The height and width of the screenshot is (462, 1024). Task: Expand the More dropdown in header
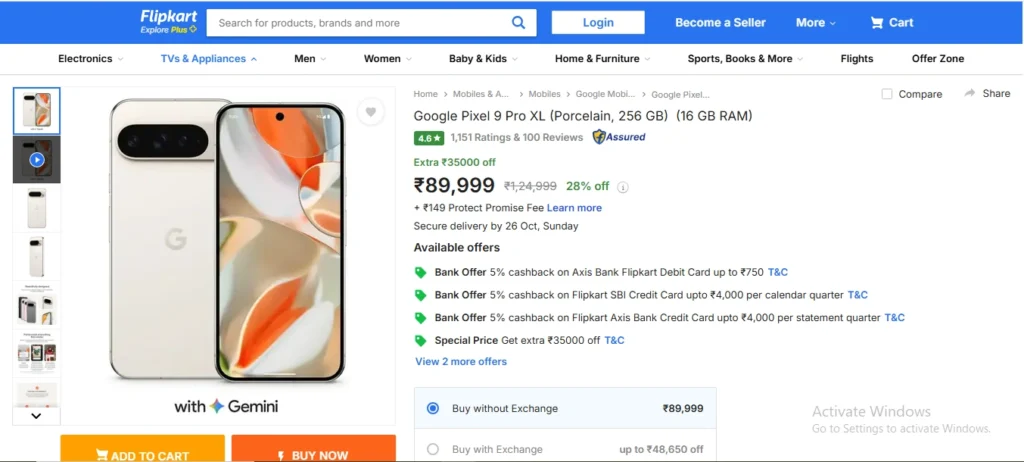coord(817,23)
